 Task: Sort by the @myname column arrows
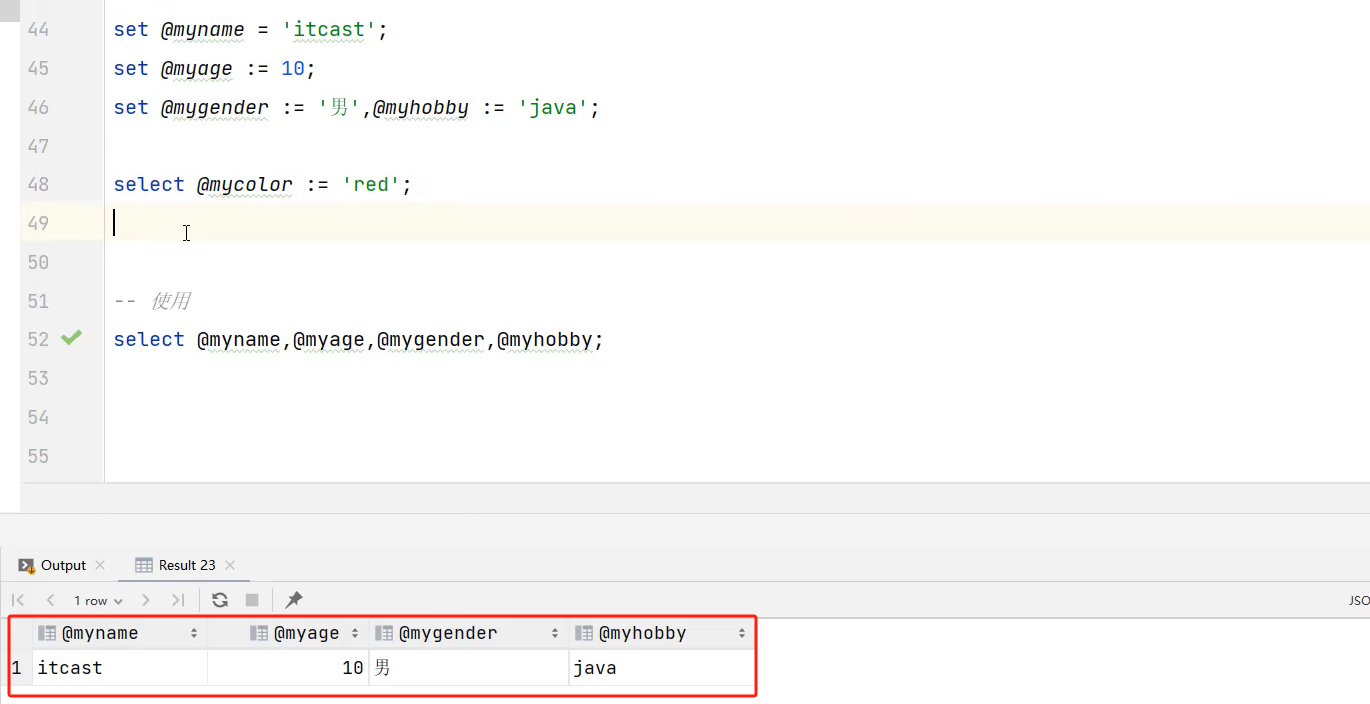click(x=194, y=633)
